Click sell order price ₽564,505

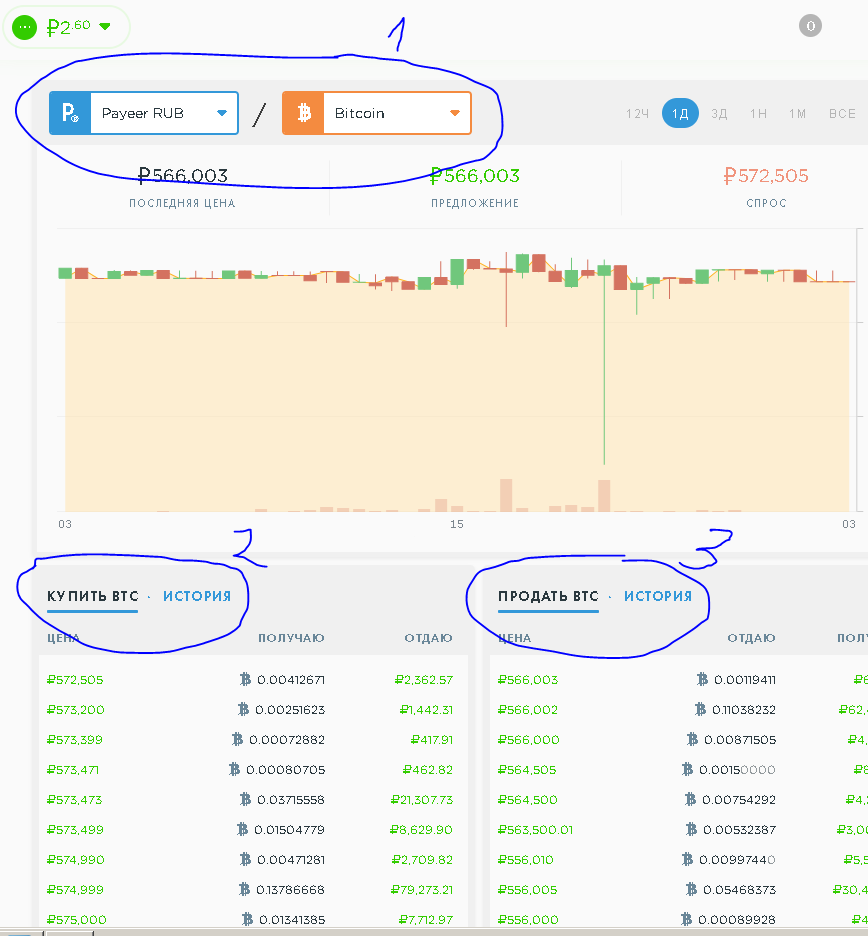[x=527, y=769]
